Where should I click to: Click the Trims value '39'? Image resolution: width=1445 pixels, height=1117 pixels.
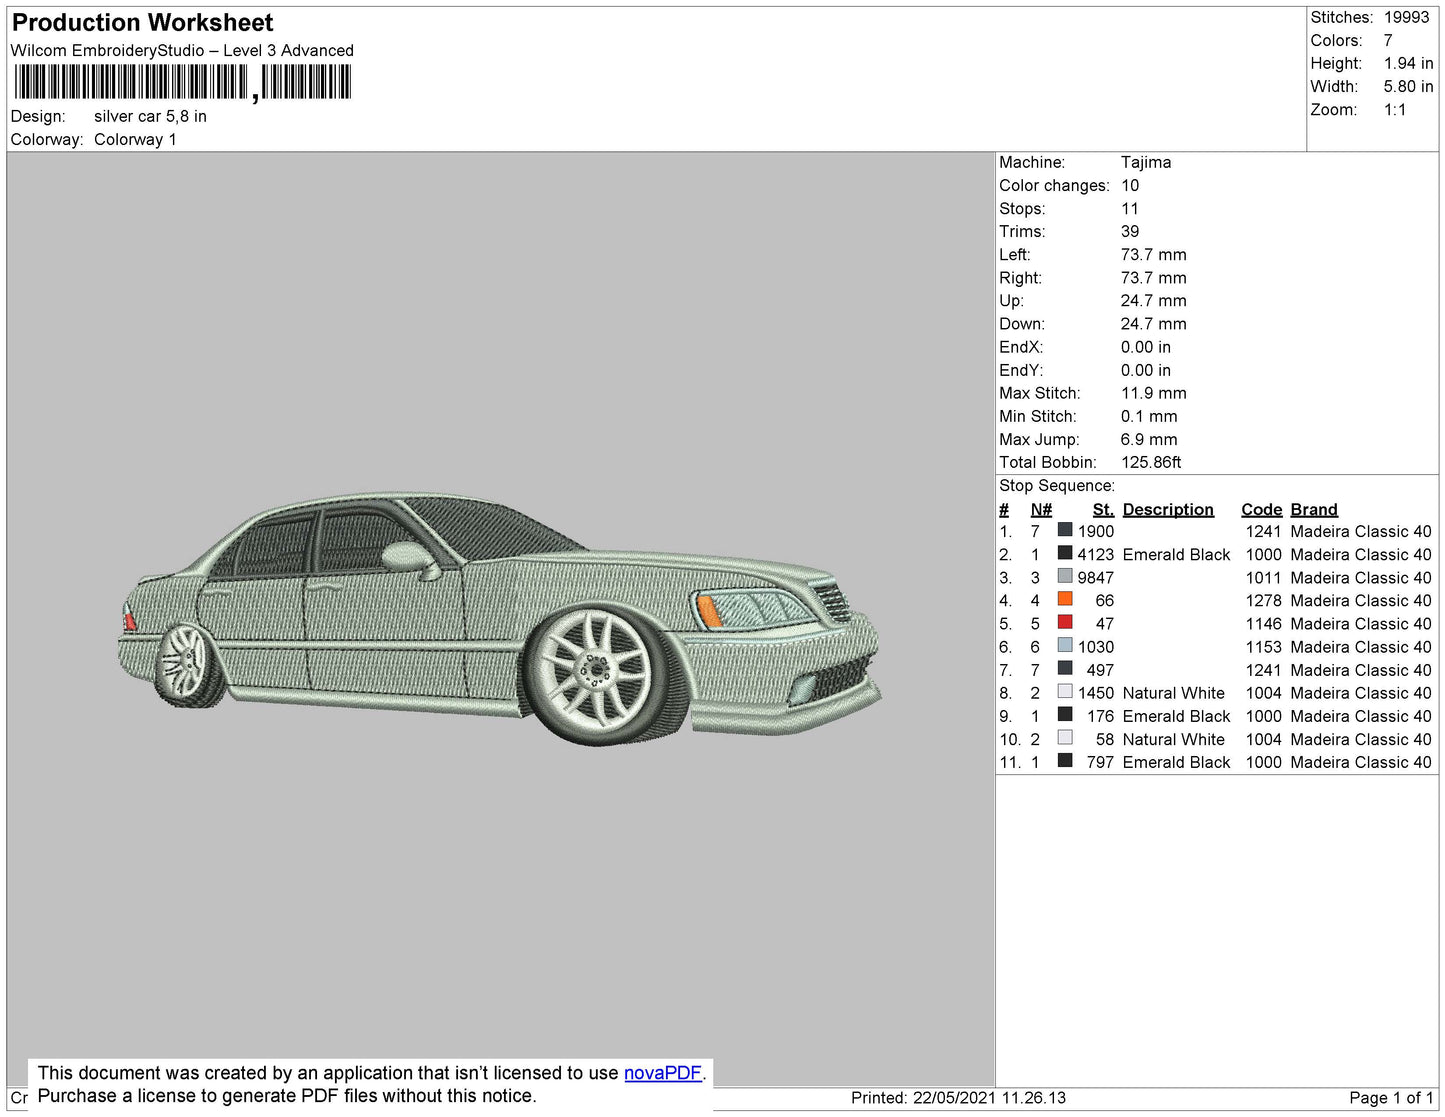click(x=1130, y=231)
